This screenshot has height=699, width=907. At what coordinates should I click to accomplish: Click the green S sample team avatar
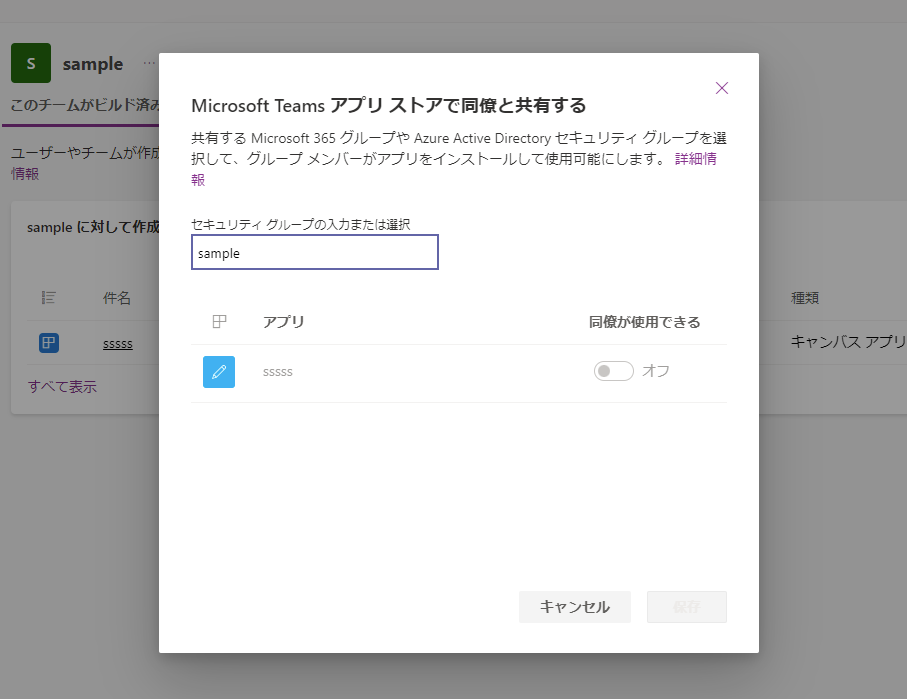click(x=31, y=63)
